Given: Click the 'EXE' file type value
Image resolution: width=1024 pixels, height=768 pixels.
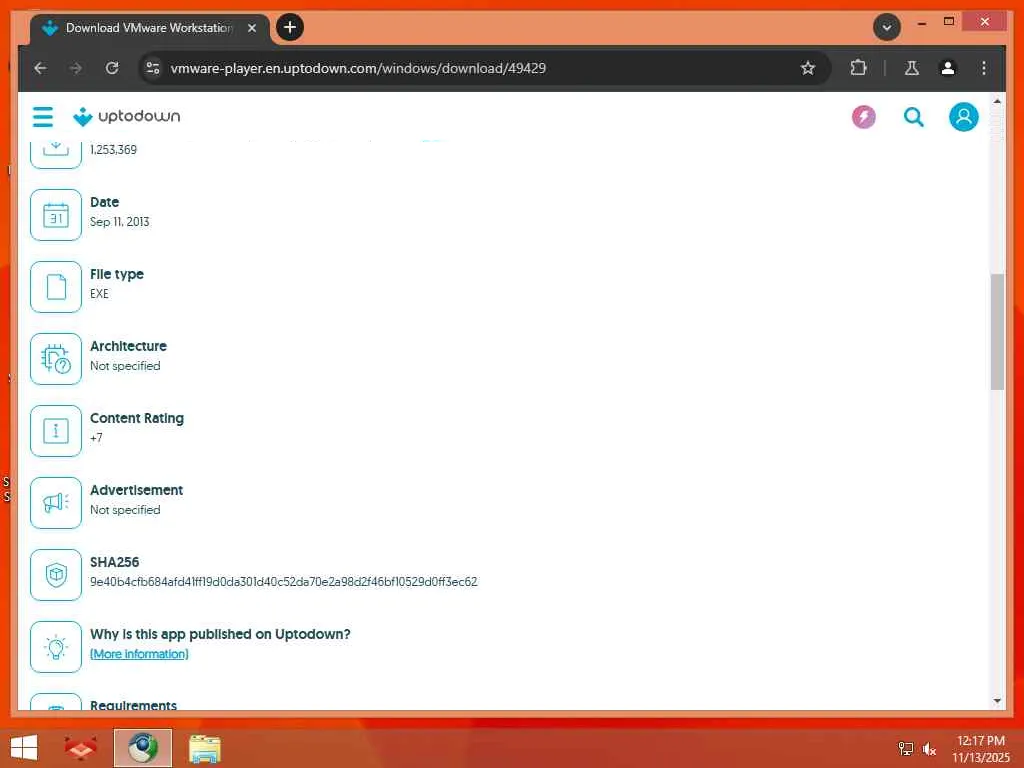Looking at the screenshot, I should click(99, 294).
